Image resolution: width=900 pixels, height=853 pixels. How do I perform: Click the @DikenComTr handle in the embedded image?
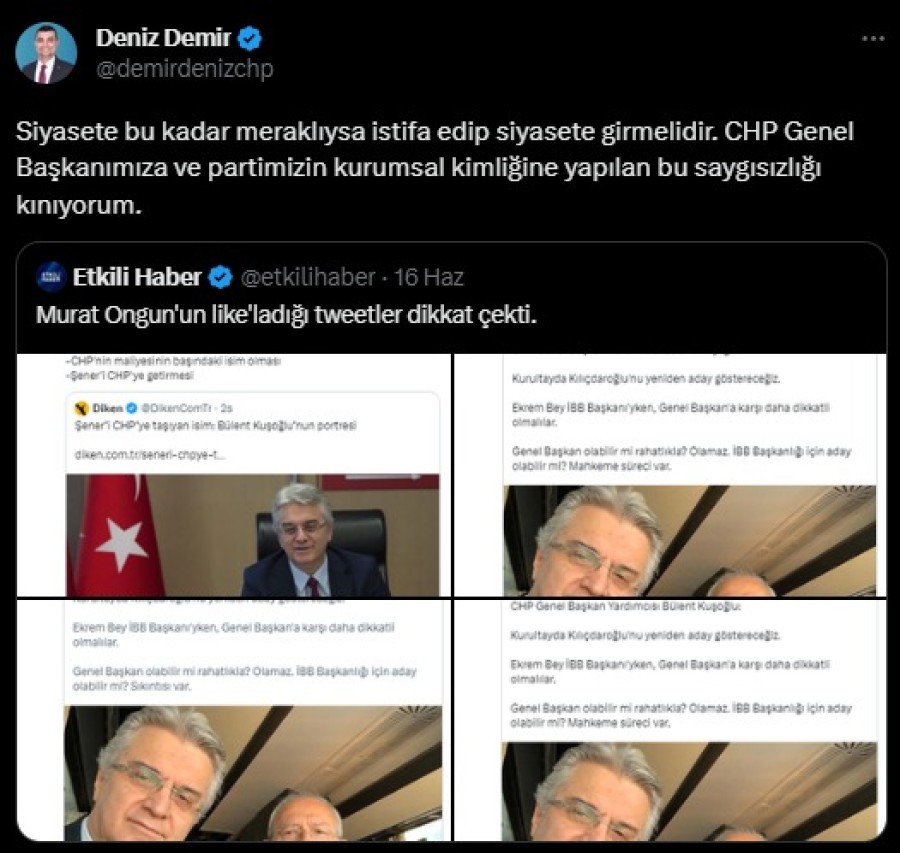tap(176, 408)
